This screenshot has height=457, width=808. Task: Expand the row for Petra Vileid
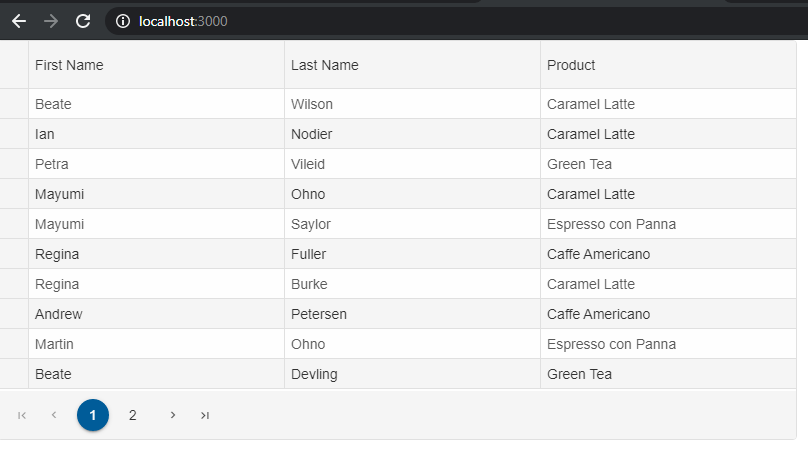(14, 164)
